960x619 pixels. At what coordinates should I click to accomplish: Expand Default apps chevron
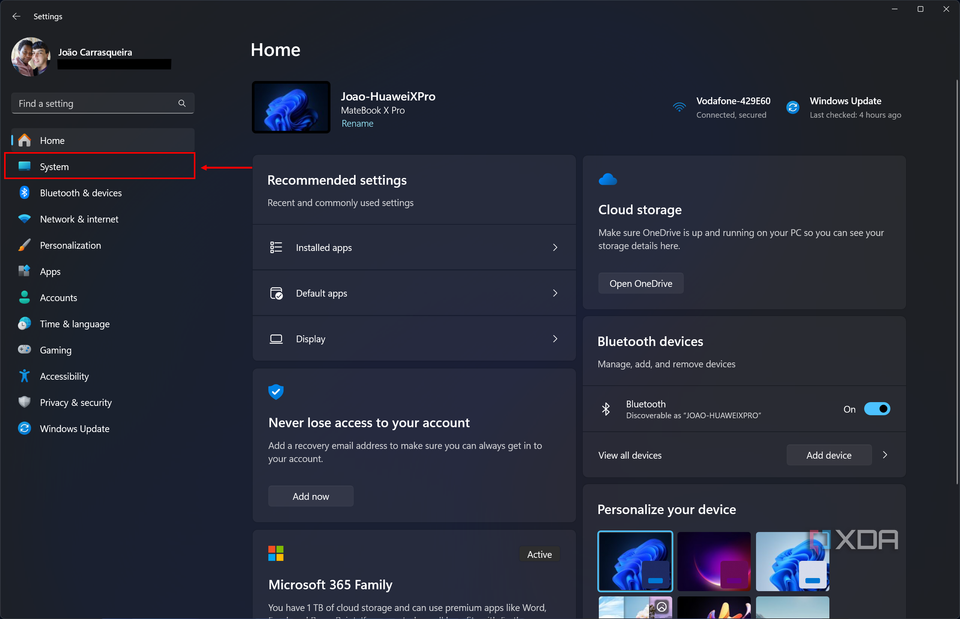pyautogui.click(x=555, y=293)
